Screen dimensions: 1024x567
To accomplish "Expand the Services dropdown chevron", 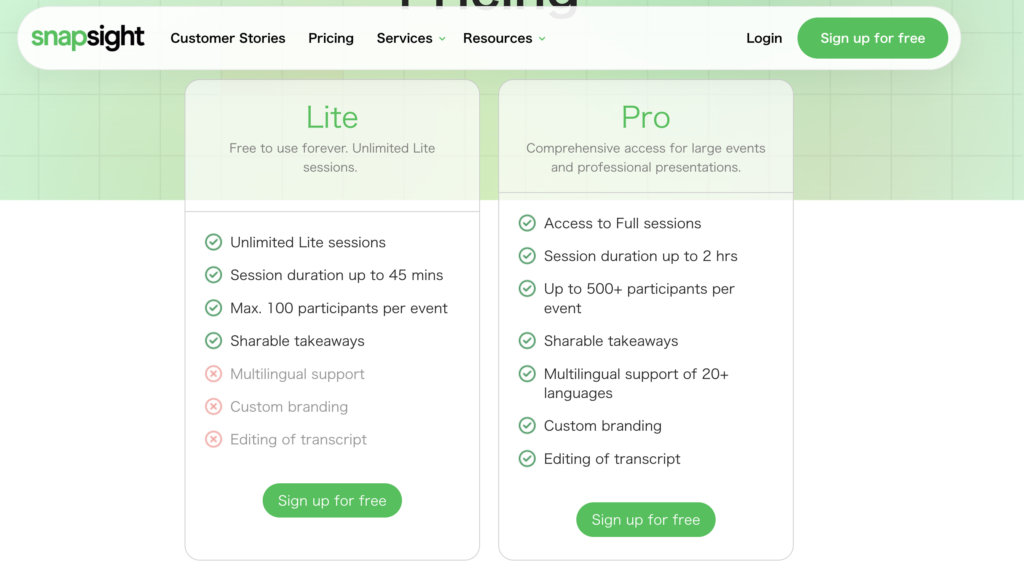I will [442, 39].
